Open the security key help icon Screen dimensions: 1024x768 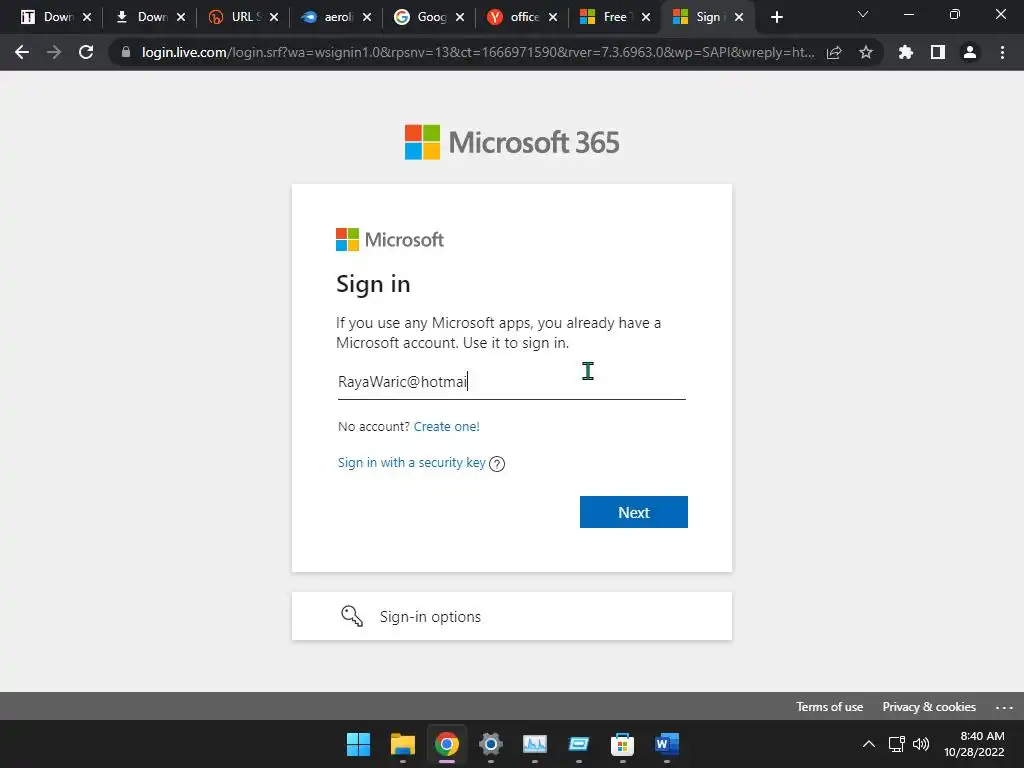point(497,464)
